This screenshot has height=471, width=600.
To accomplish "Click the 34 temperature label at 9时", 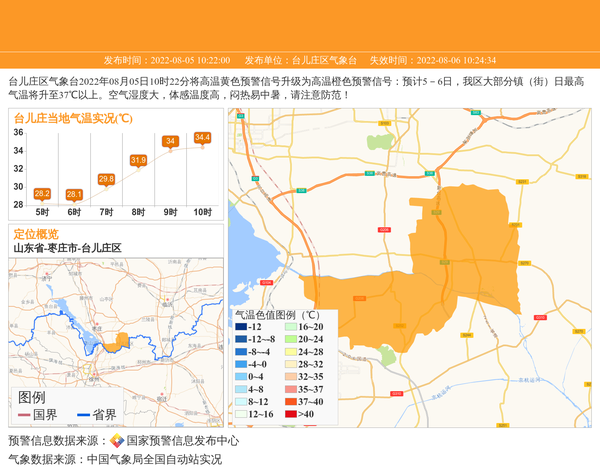I will click(170, 142).
